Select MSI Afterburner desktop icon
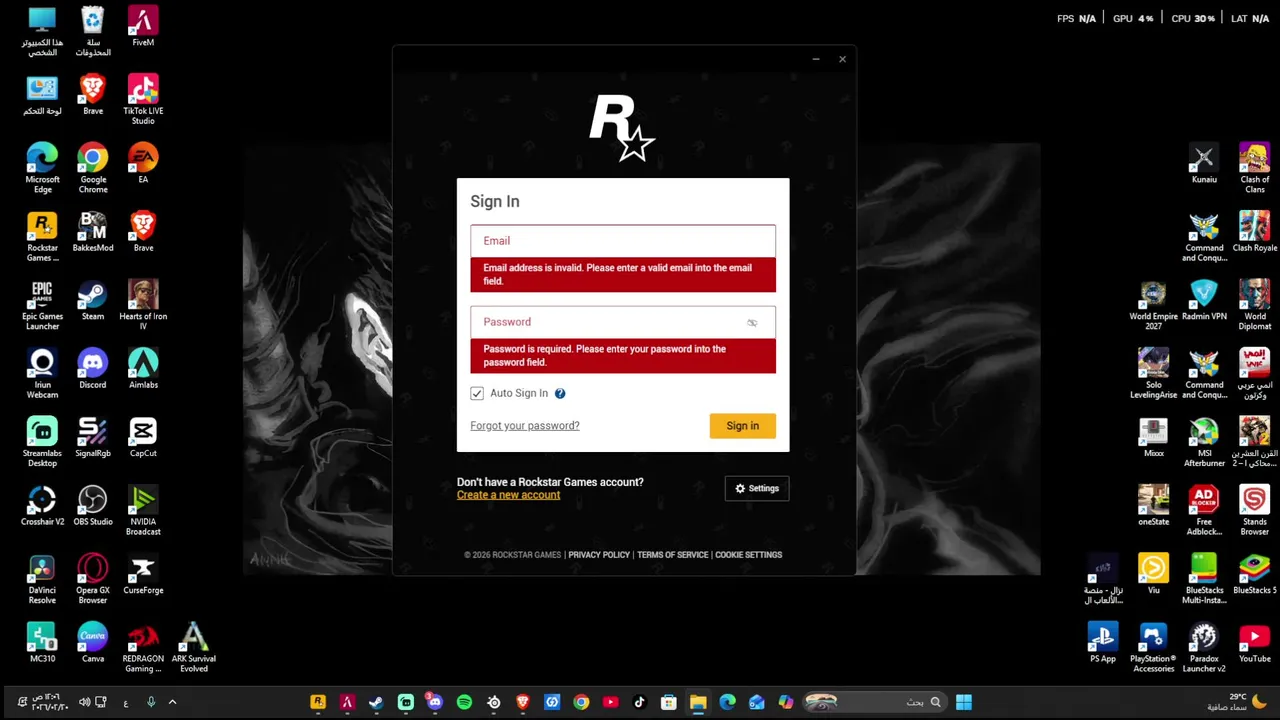1280x720 pixels. click(x=1204, y=442)
